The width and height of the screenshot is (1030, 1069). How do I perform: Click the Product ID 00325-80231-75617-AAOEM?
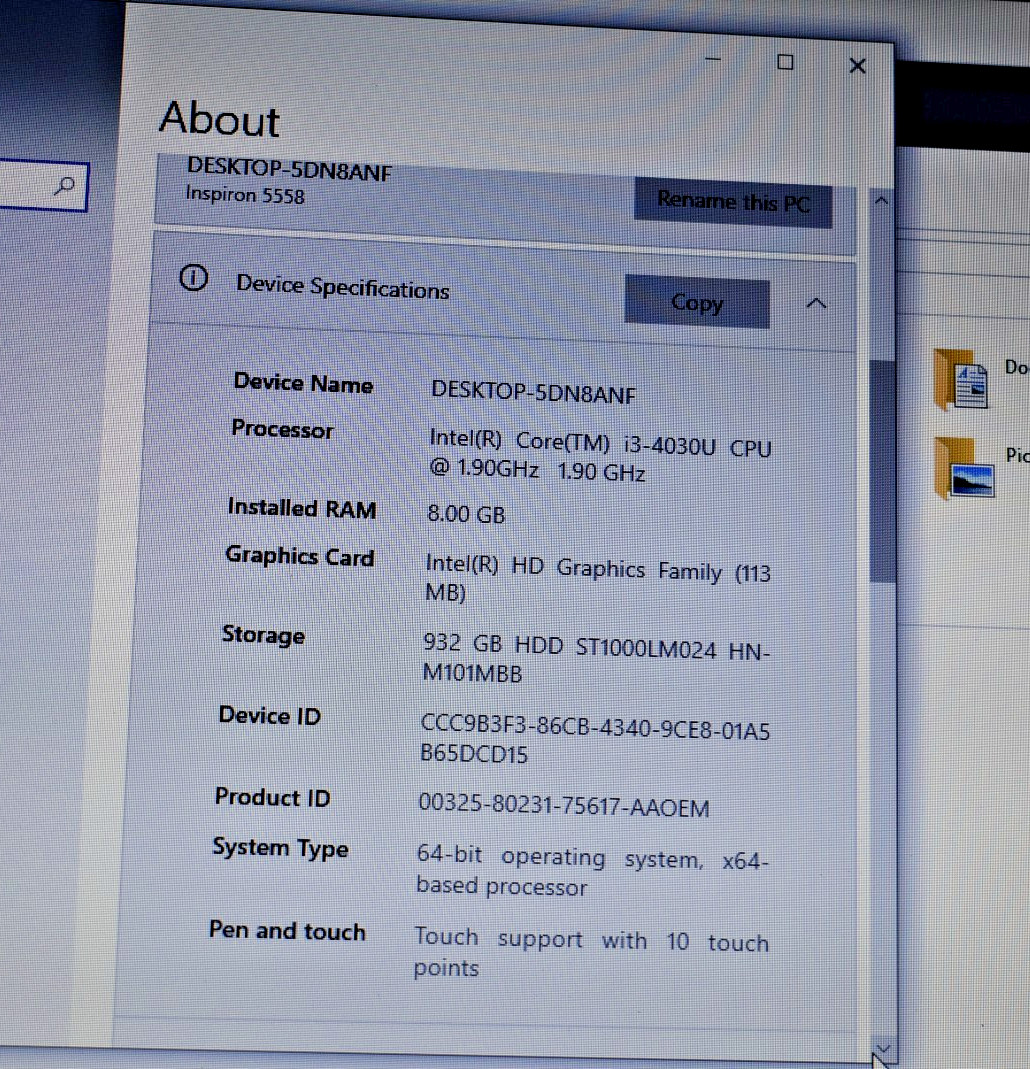click(x=564, y=805)
